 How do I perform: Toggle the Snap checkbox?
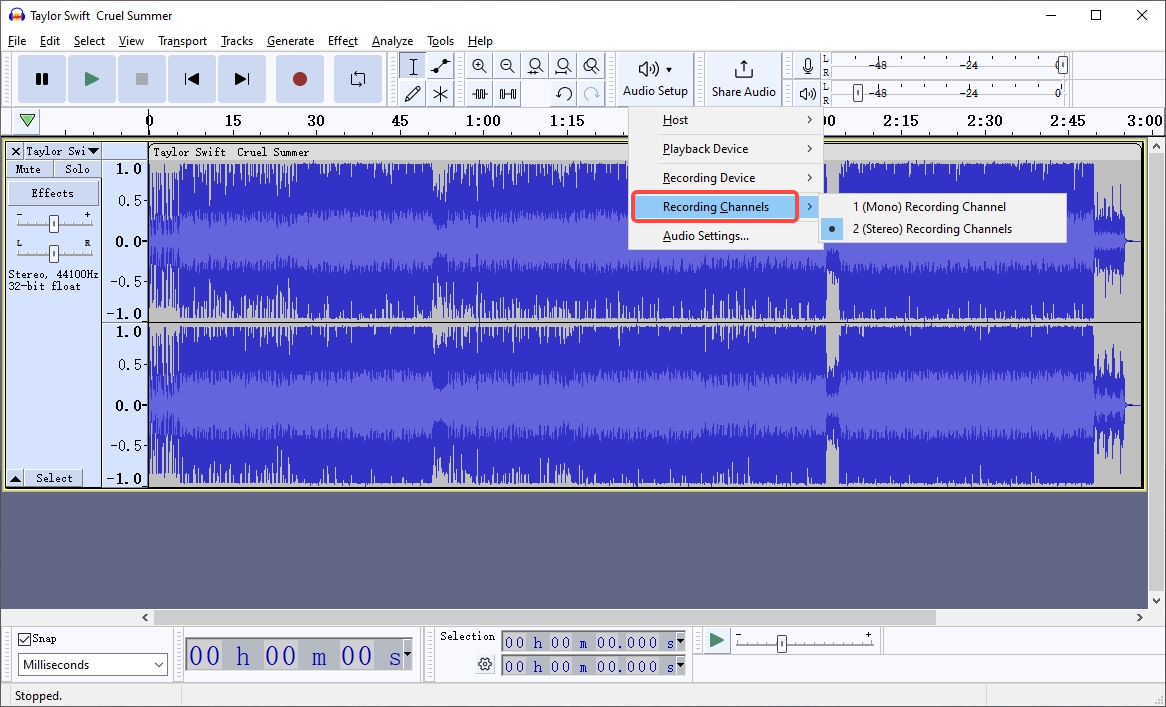click(x=25, y=639)
